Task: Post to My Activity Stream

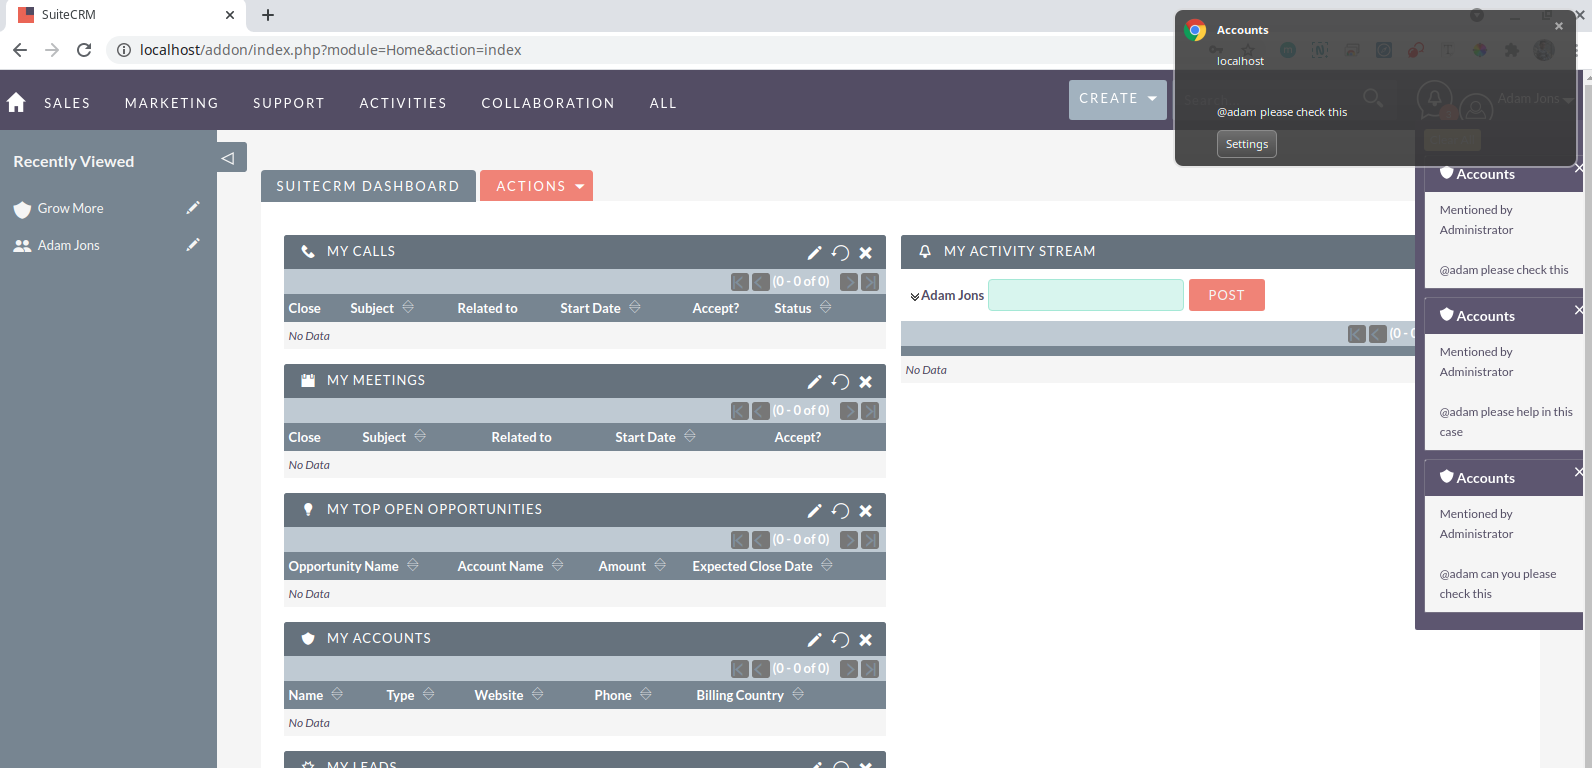Action: pos(1227,295)
